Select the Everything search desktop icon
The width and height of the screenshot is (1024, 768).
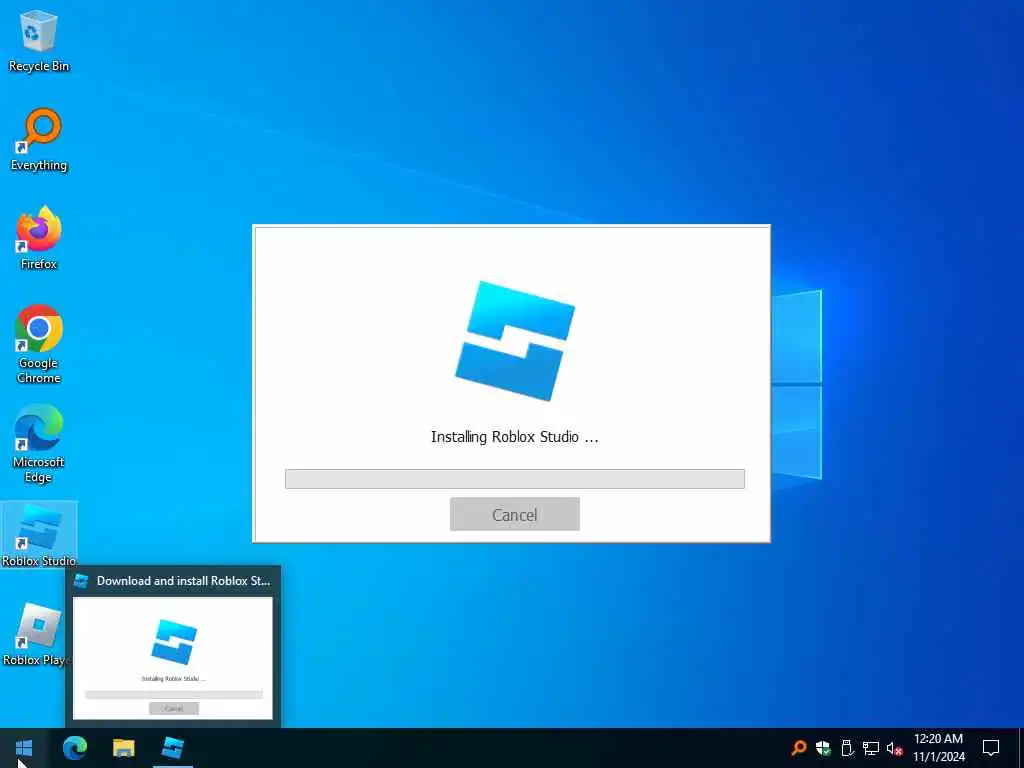pyautogui.click(x=39, y=140)
